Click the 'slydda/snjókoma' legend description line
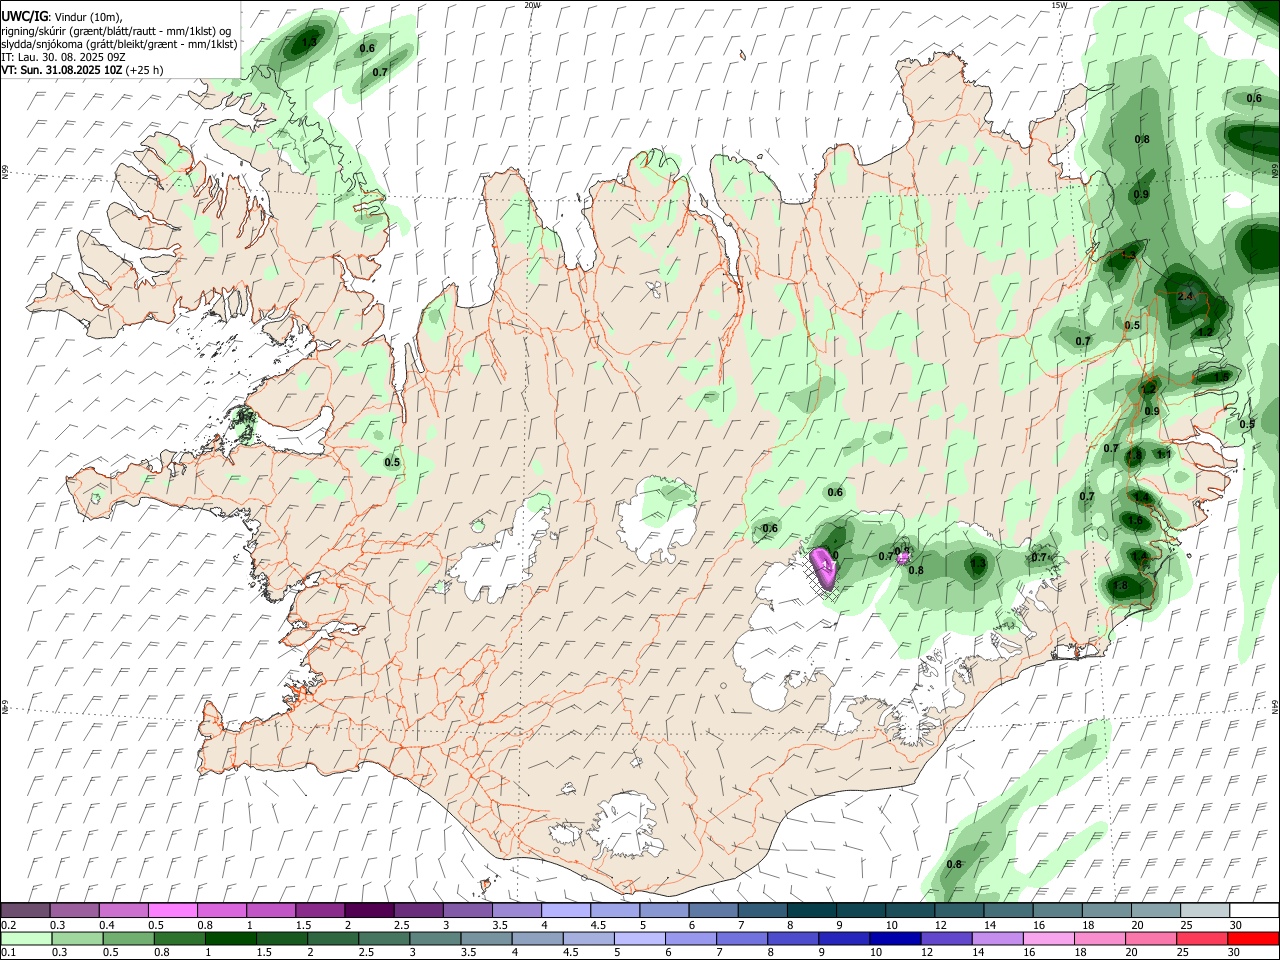The image size is (1280, 960). click(x=120, y=44)
